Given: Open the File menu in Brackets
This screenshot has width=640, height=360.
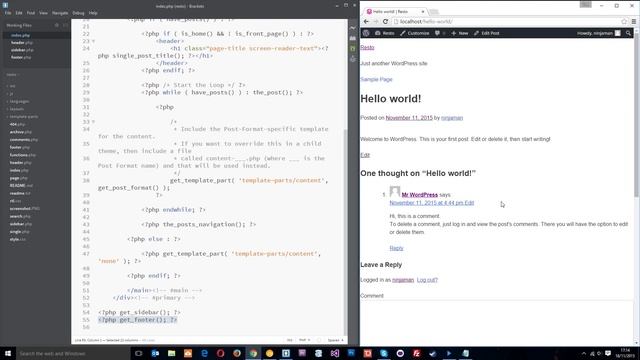Looking at the screenshot, I should [x=8, y=13].
